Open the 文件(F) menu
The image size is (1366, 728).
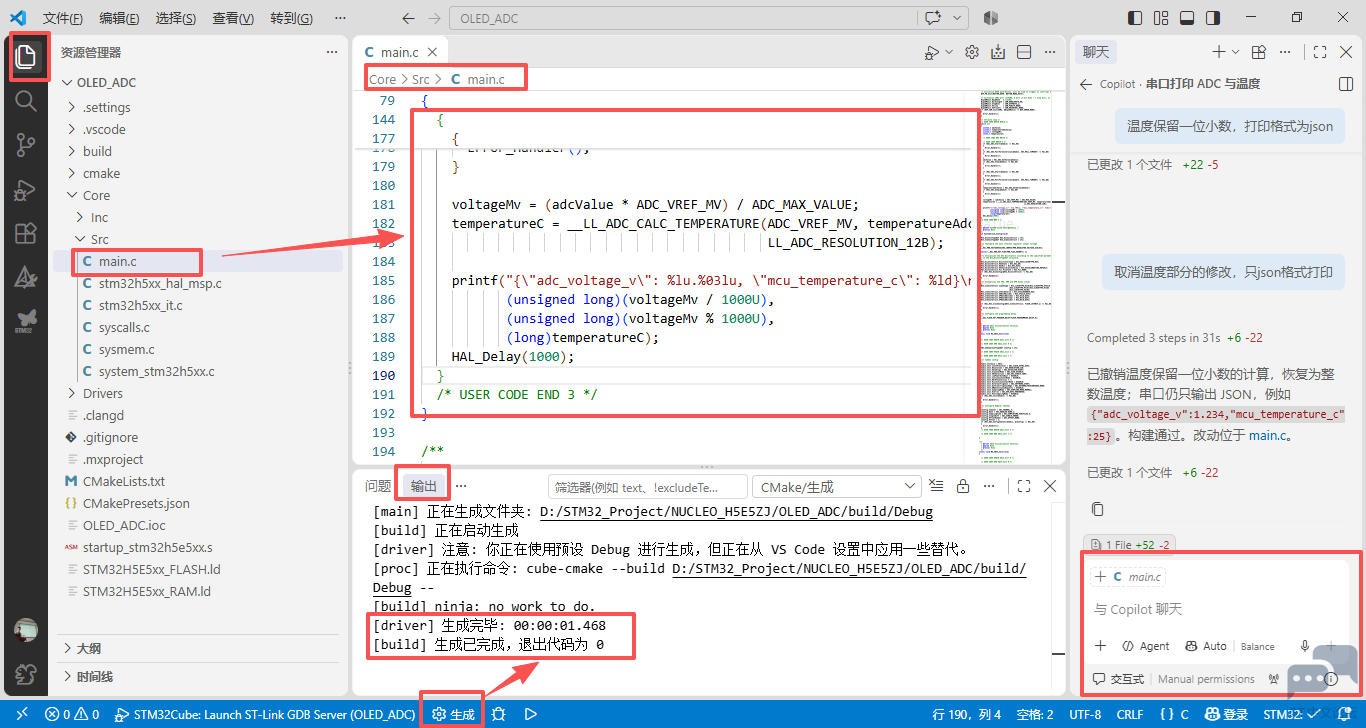point(63,18)
